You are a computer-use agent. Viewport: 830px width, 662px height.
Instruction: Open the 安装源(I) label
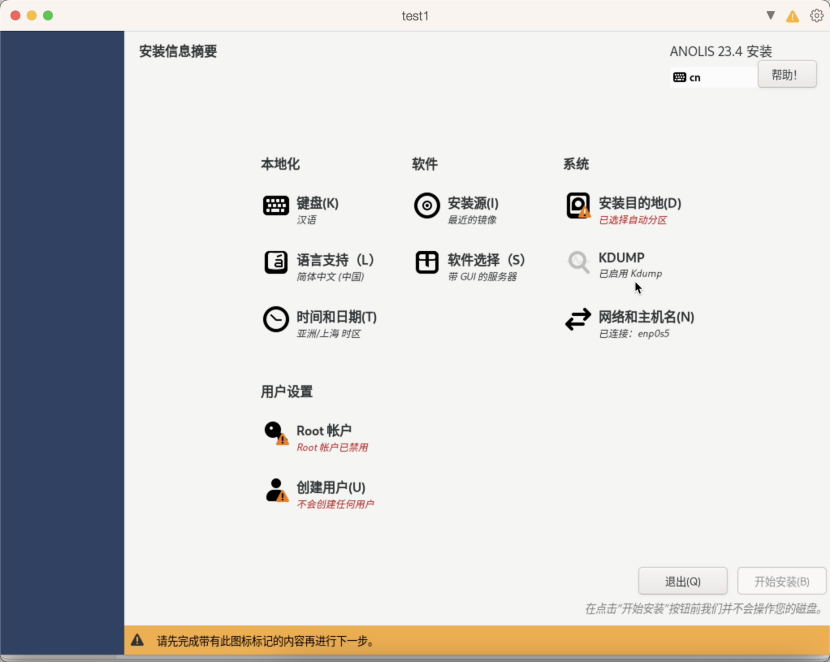(473, 203)
